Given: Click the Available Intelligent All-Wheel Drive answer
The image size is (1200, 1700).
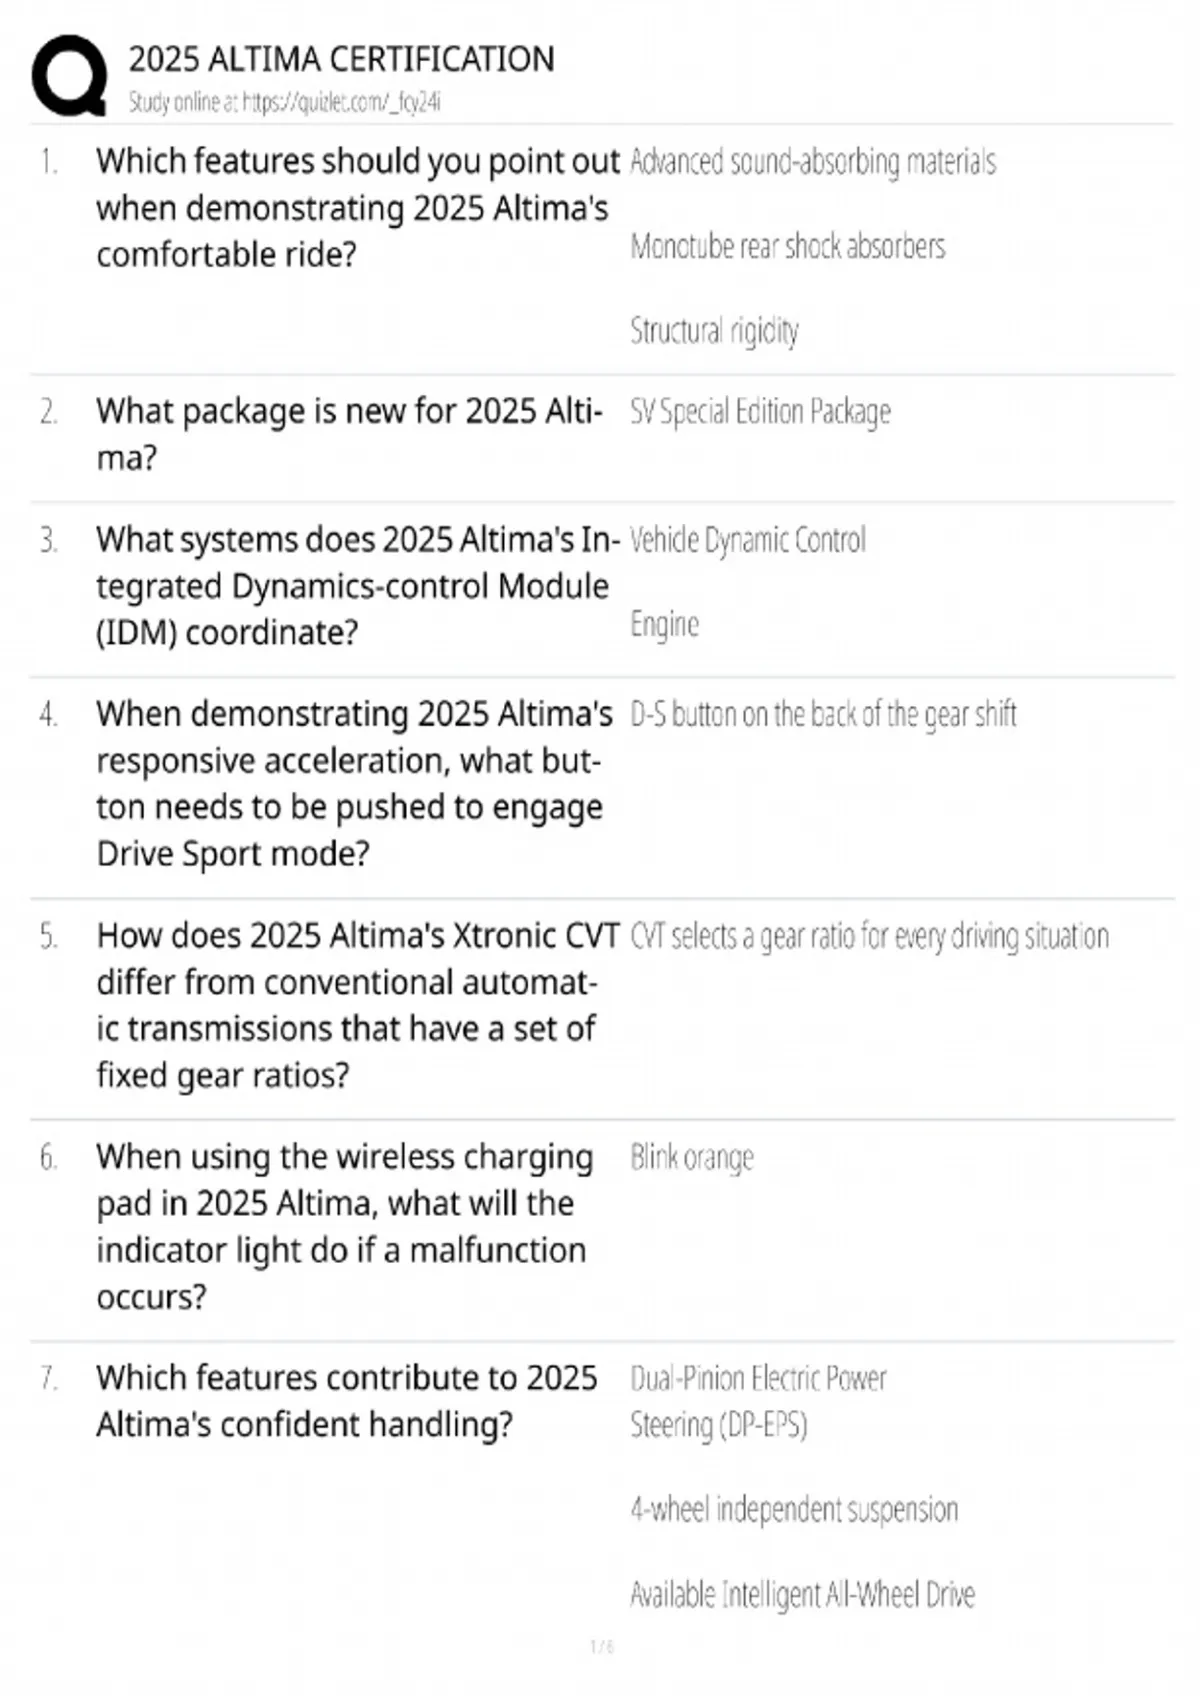Looking at the screenshot, I should pyautogui.click(x=802, y=1594).
